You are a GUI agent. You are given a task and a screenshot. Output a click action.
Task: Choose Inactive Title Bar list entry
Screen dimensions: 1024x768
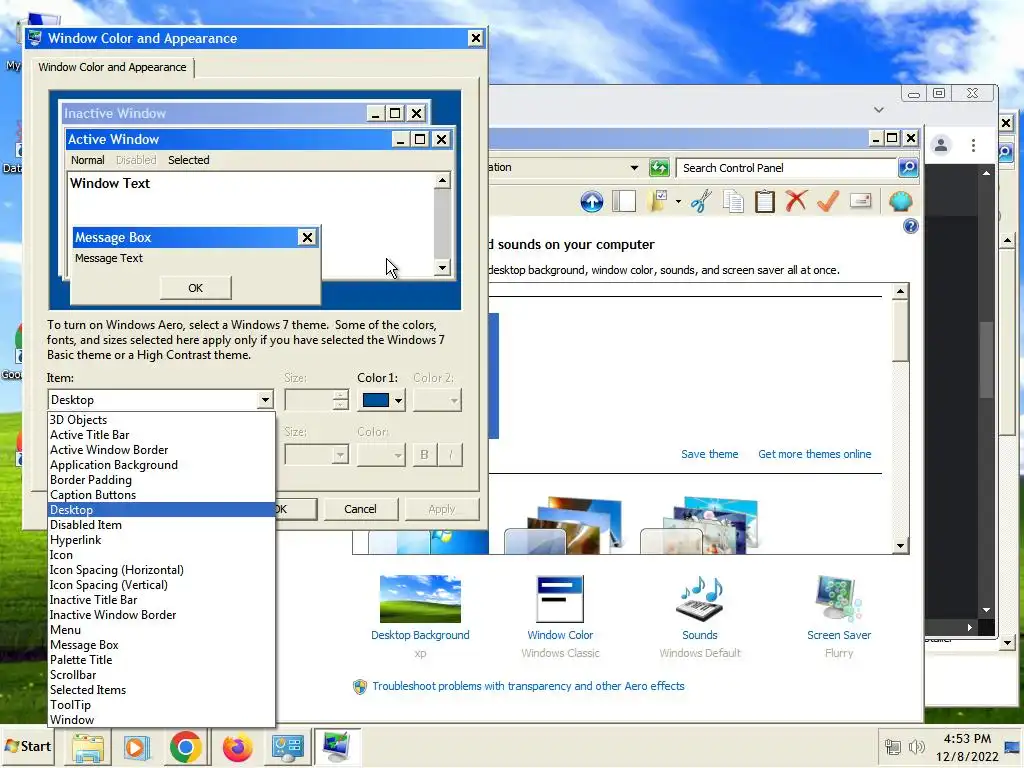tap(162, 600)
